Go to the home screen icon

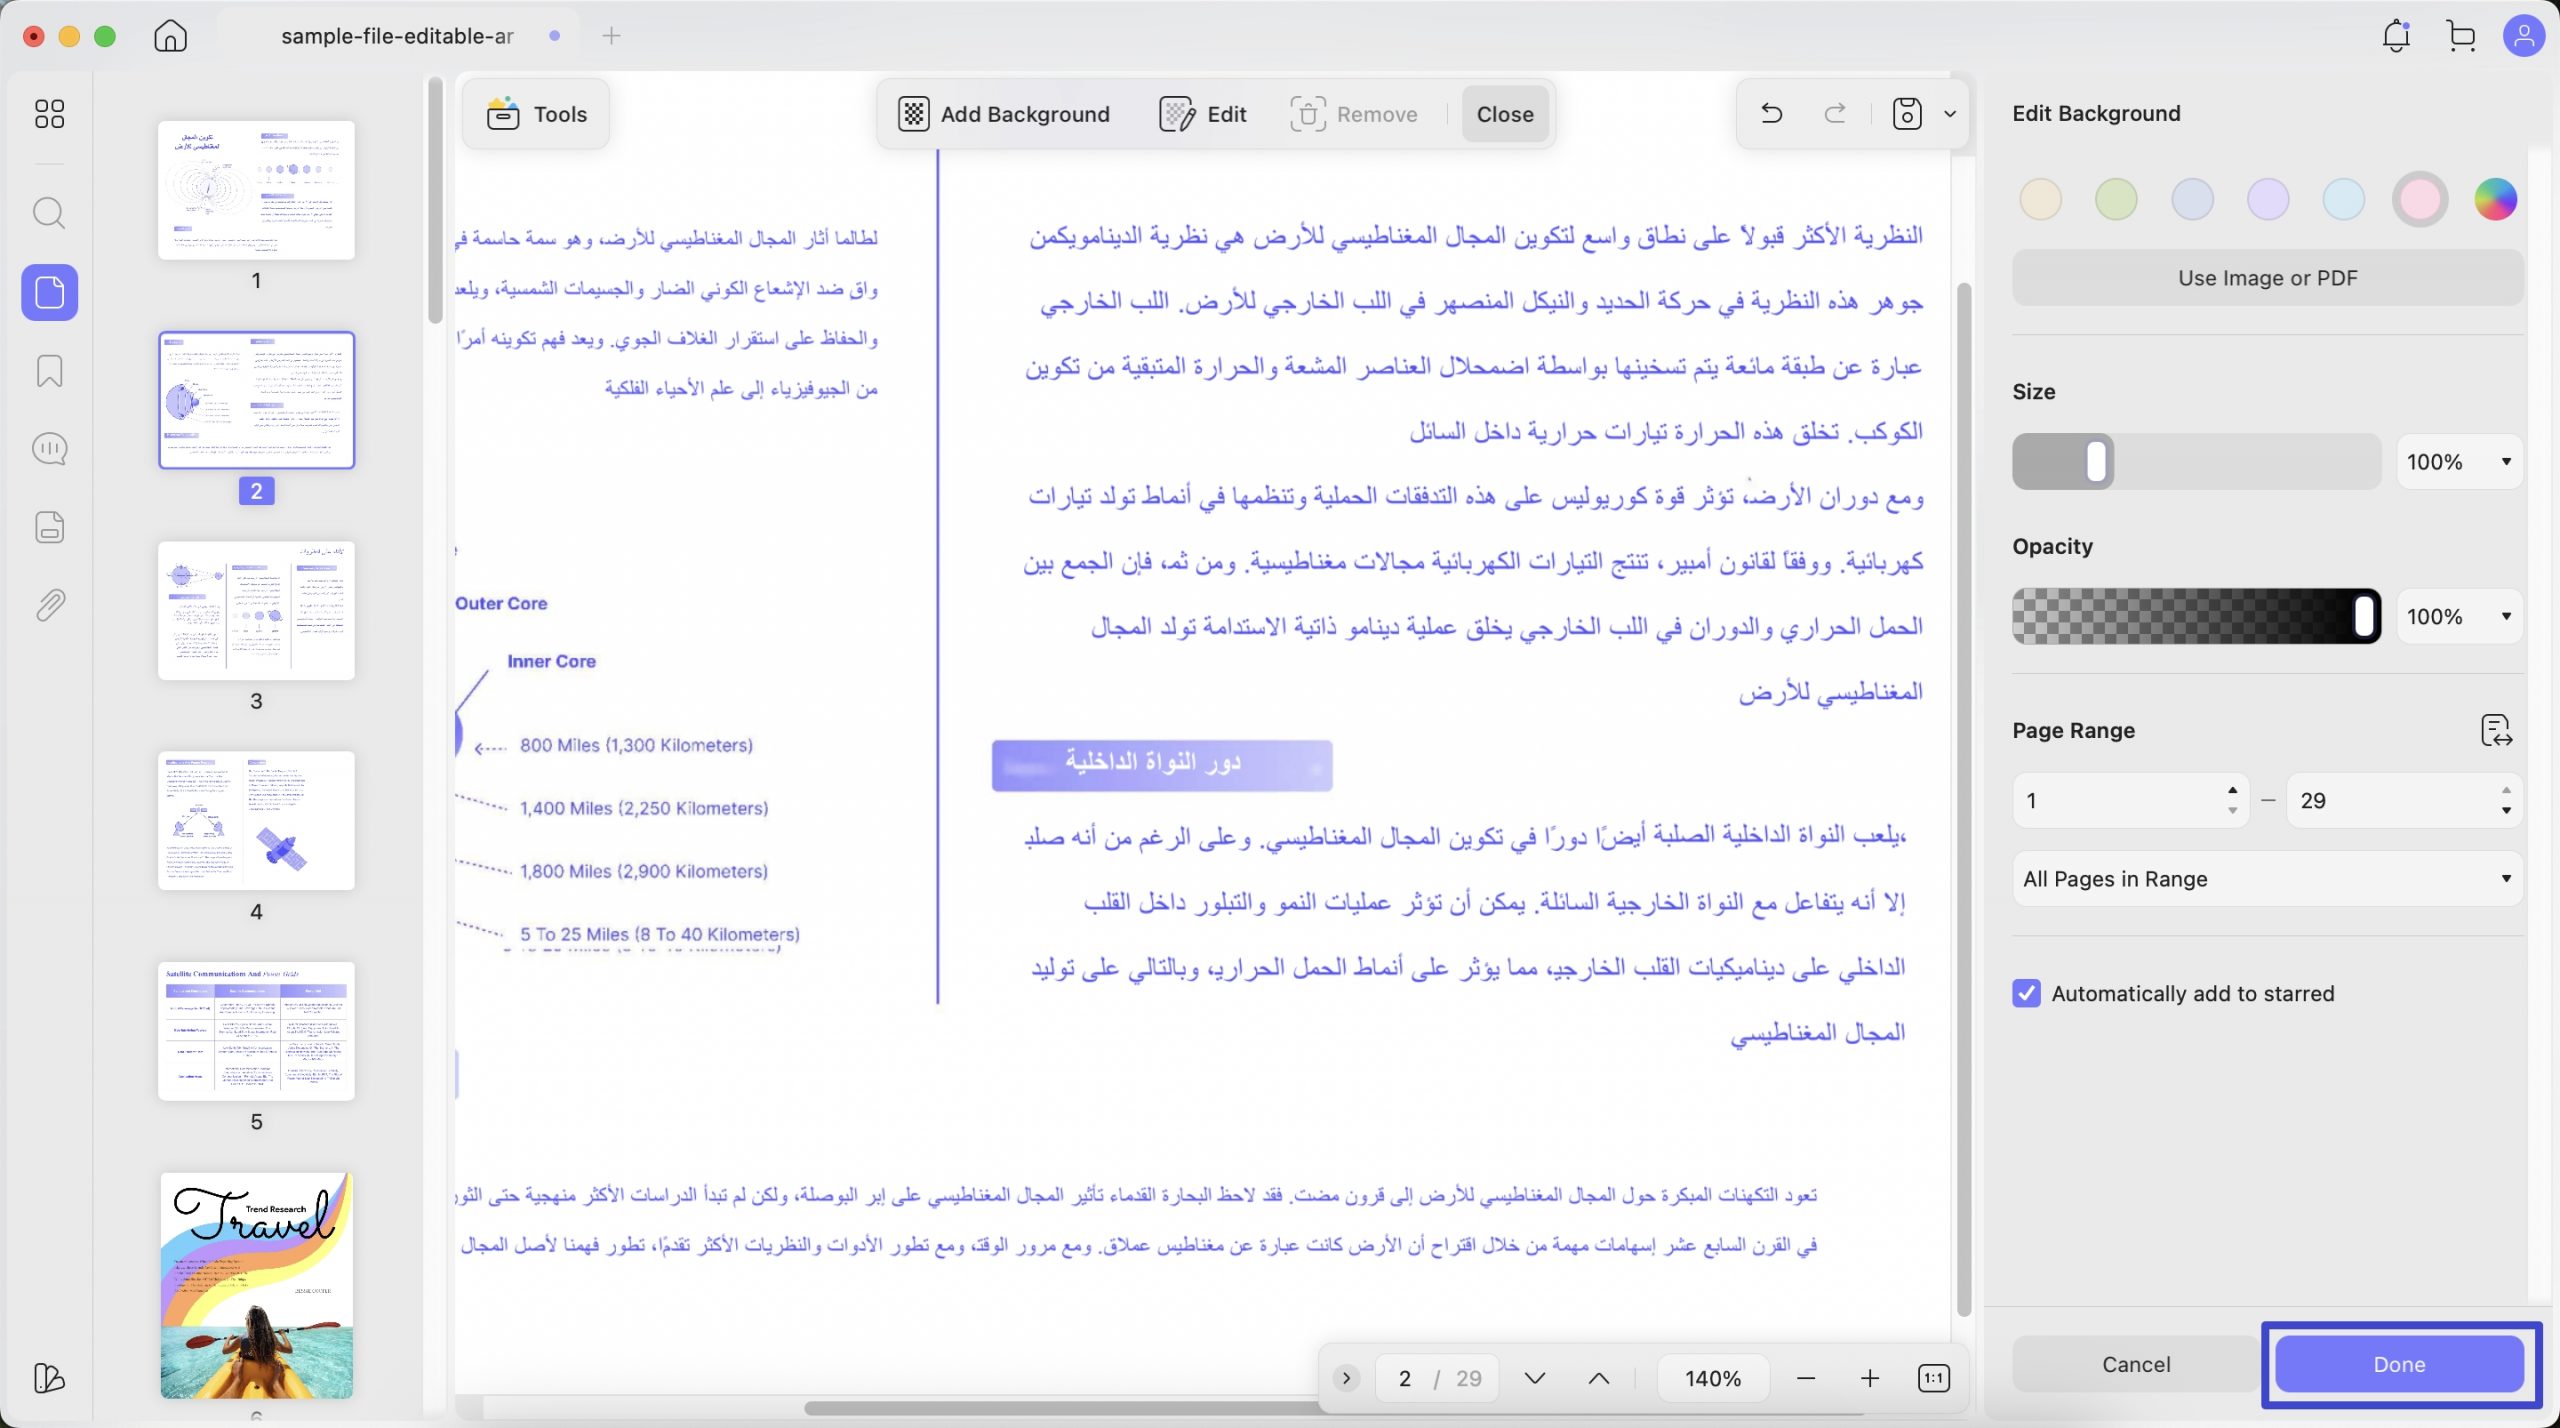coord(171,36)
